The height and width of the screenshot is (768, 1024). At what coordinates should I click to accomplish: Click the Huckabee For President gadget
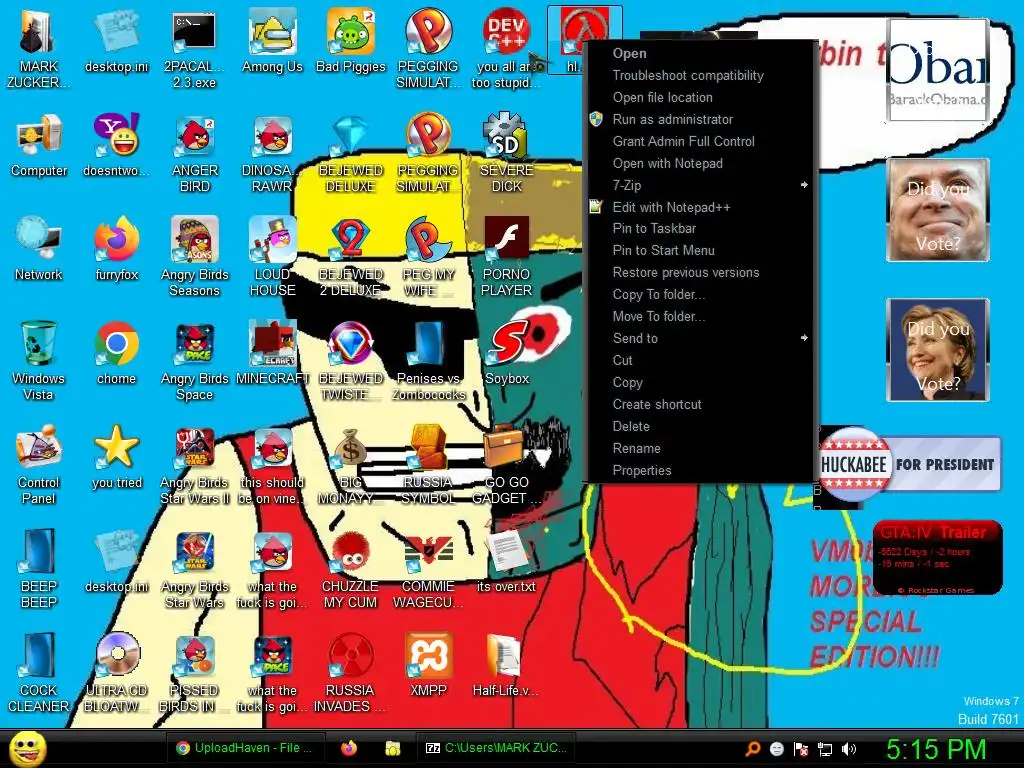(x=910, y=464)
